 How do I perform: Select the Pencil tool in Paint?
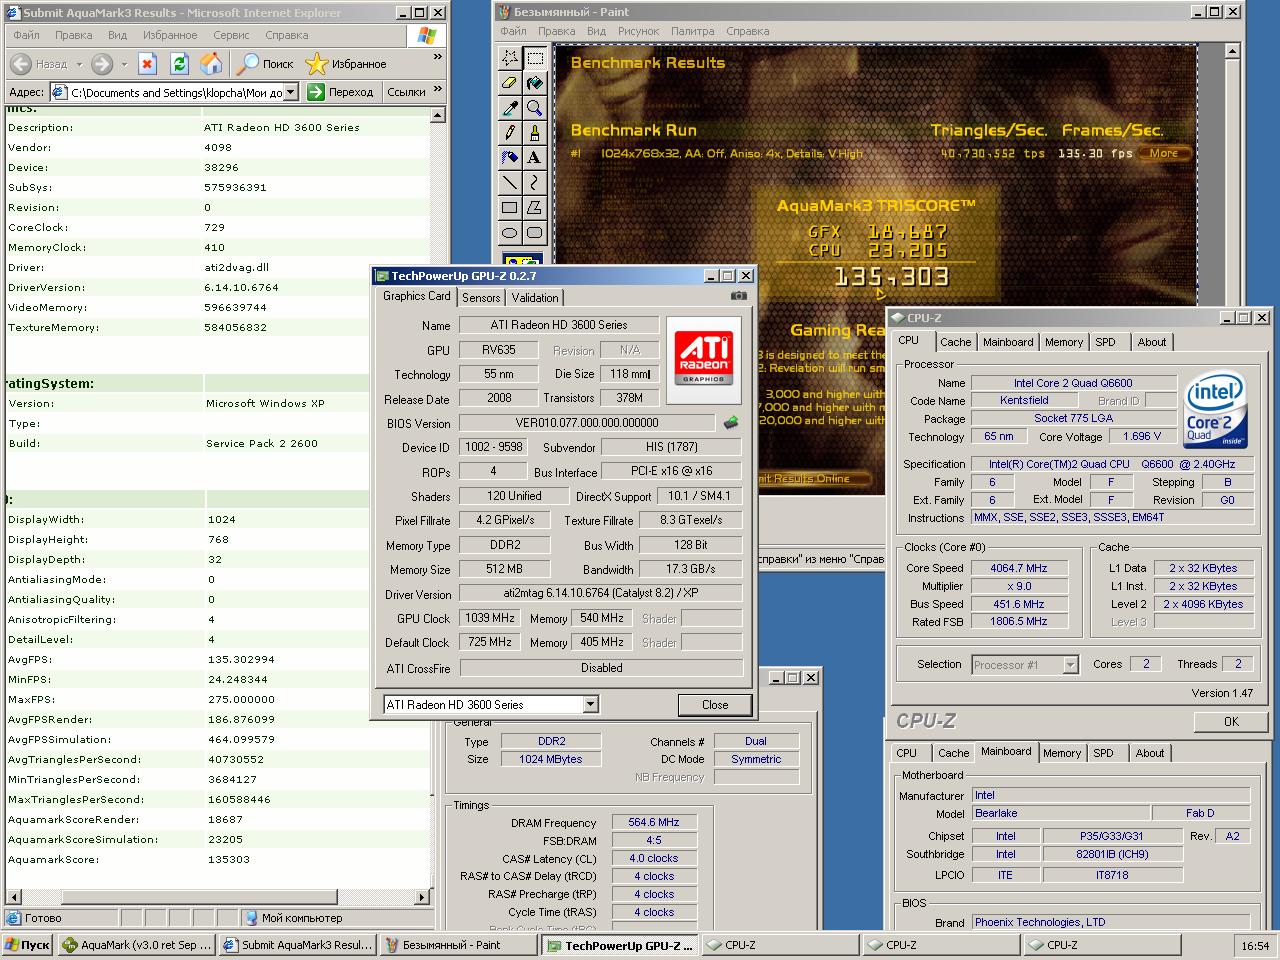click(x=510, y=132)
